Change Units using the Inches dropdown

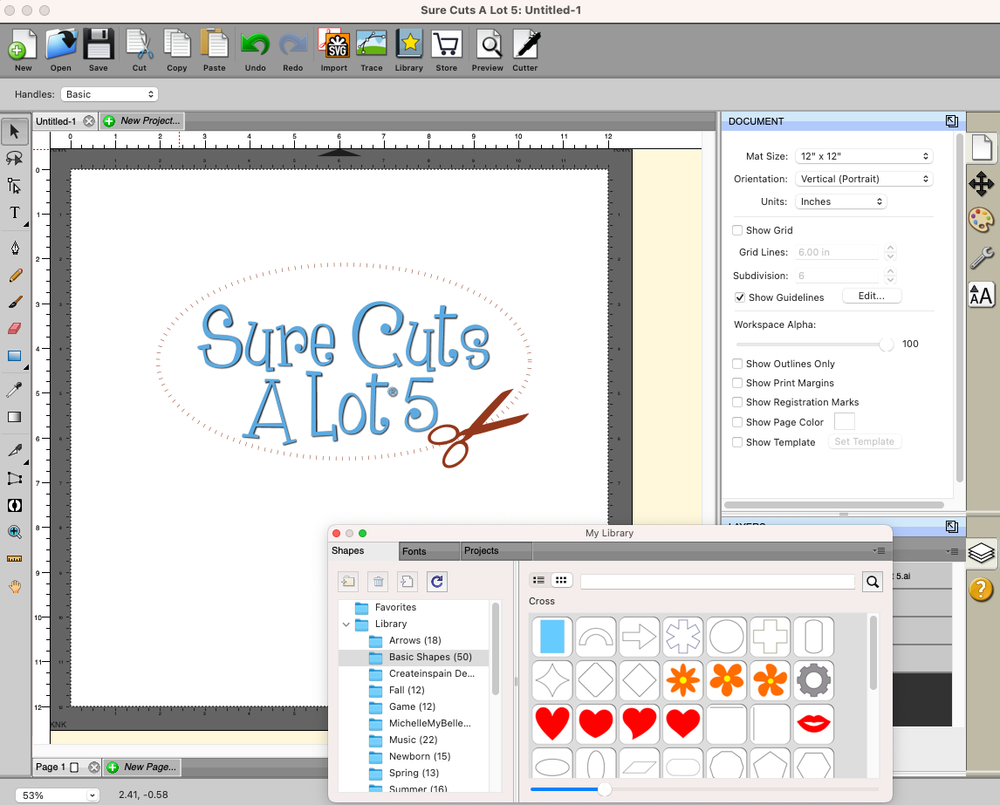click(x=841, y=201)
